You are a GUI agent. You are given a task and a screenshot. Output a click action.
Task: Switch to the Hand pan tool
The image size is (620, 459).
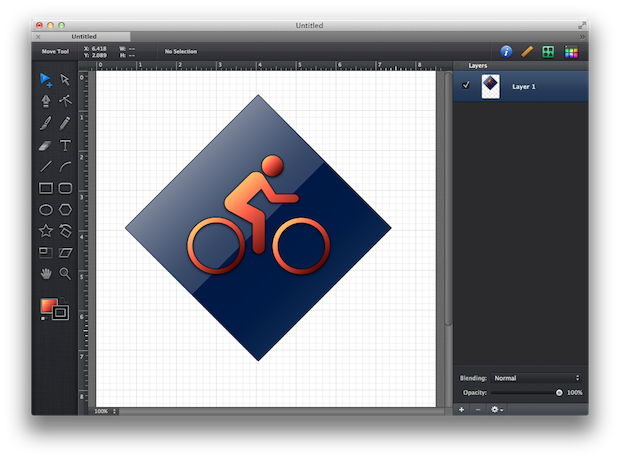(x=46, y=274)
